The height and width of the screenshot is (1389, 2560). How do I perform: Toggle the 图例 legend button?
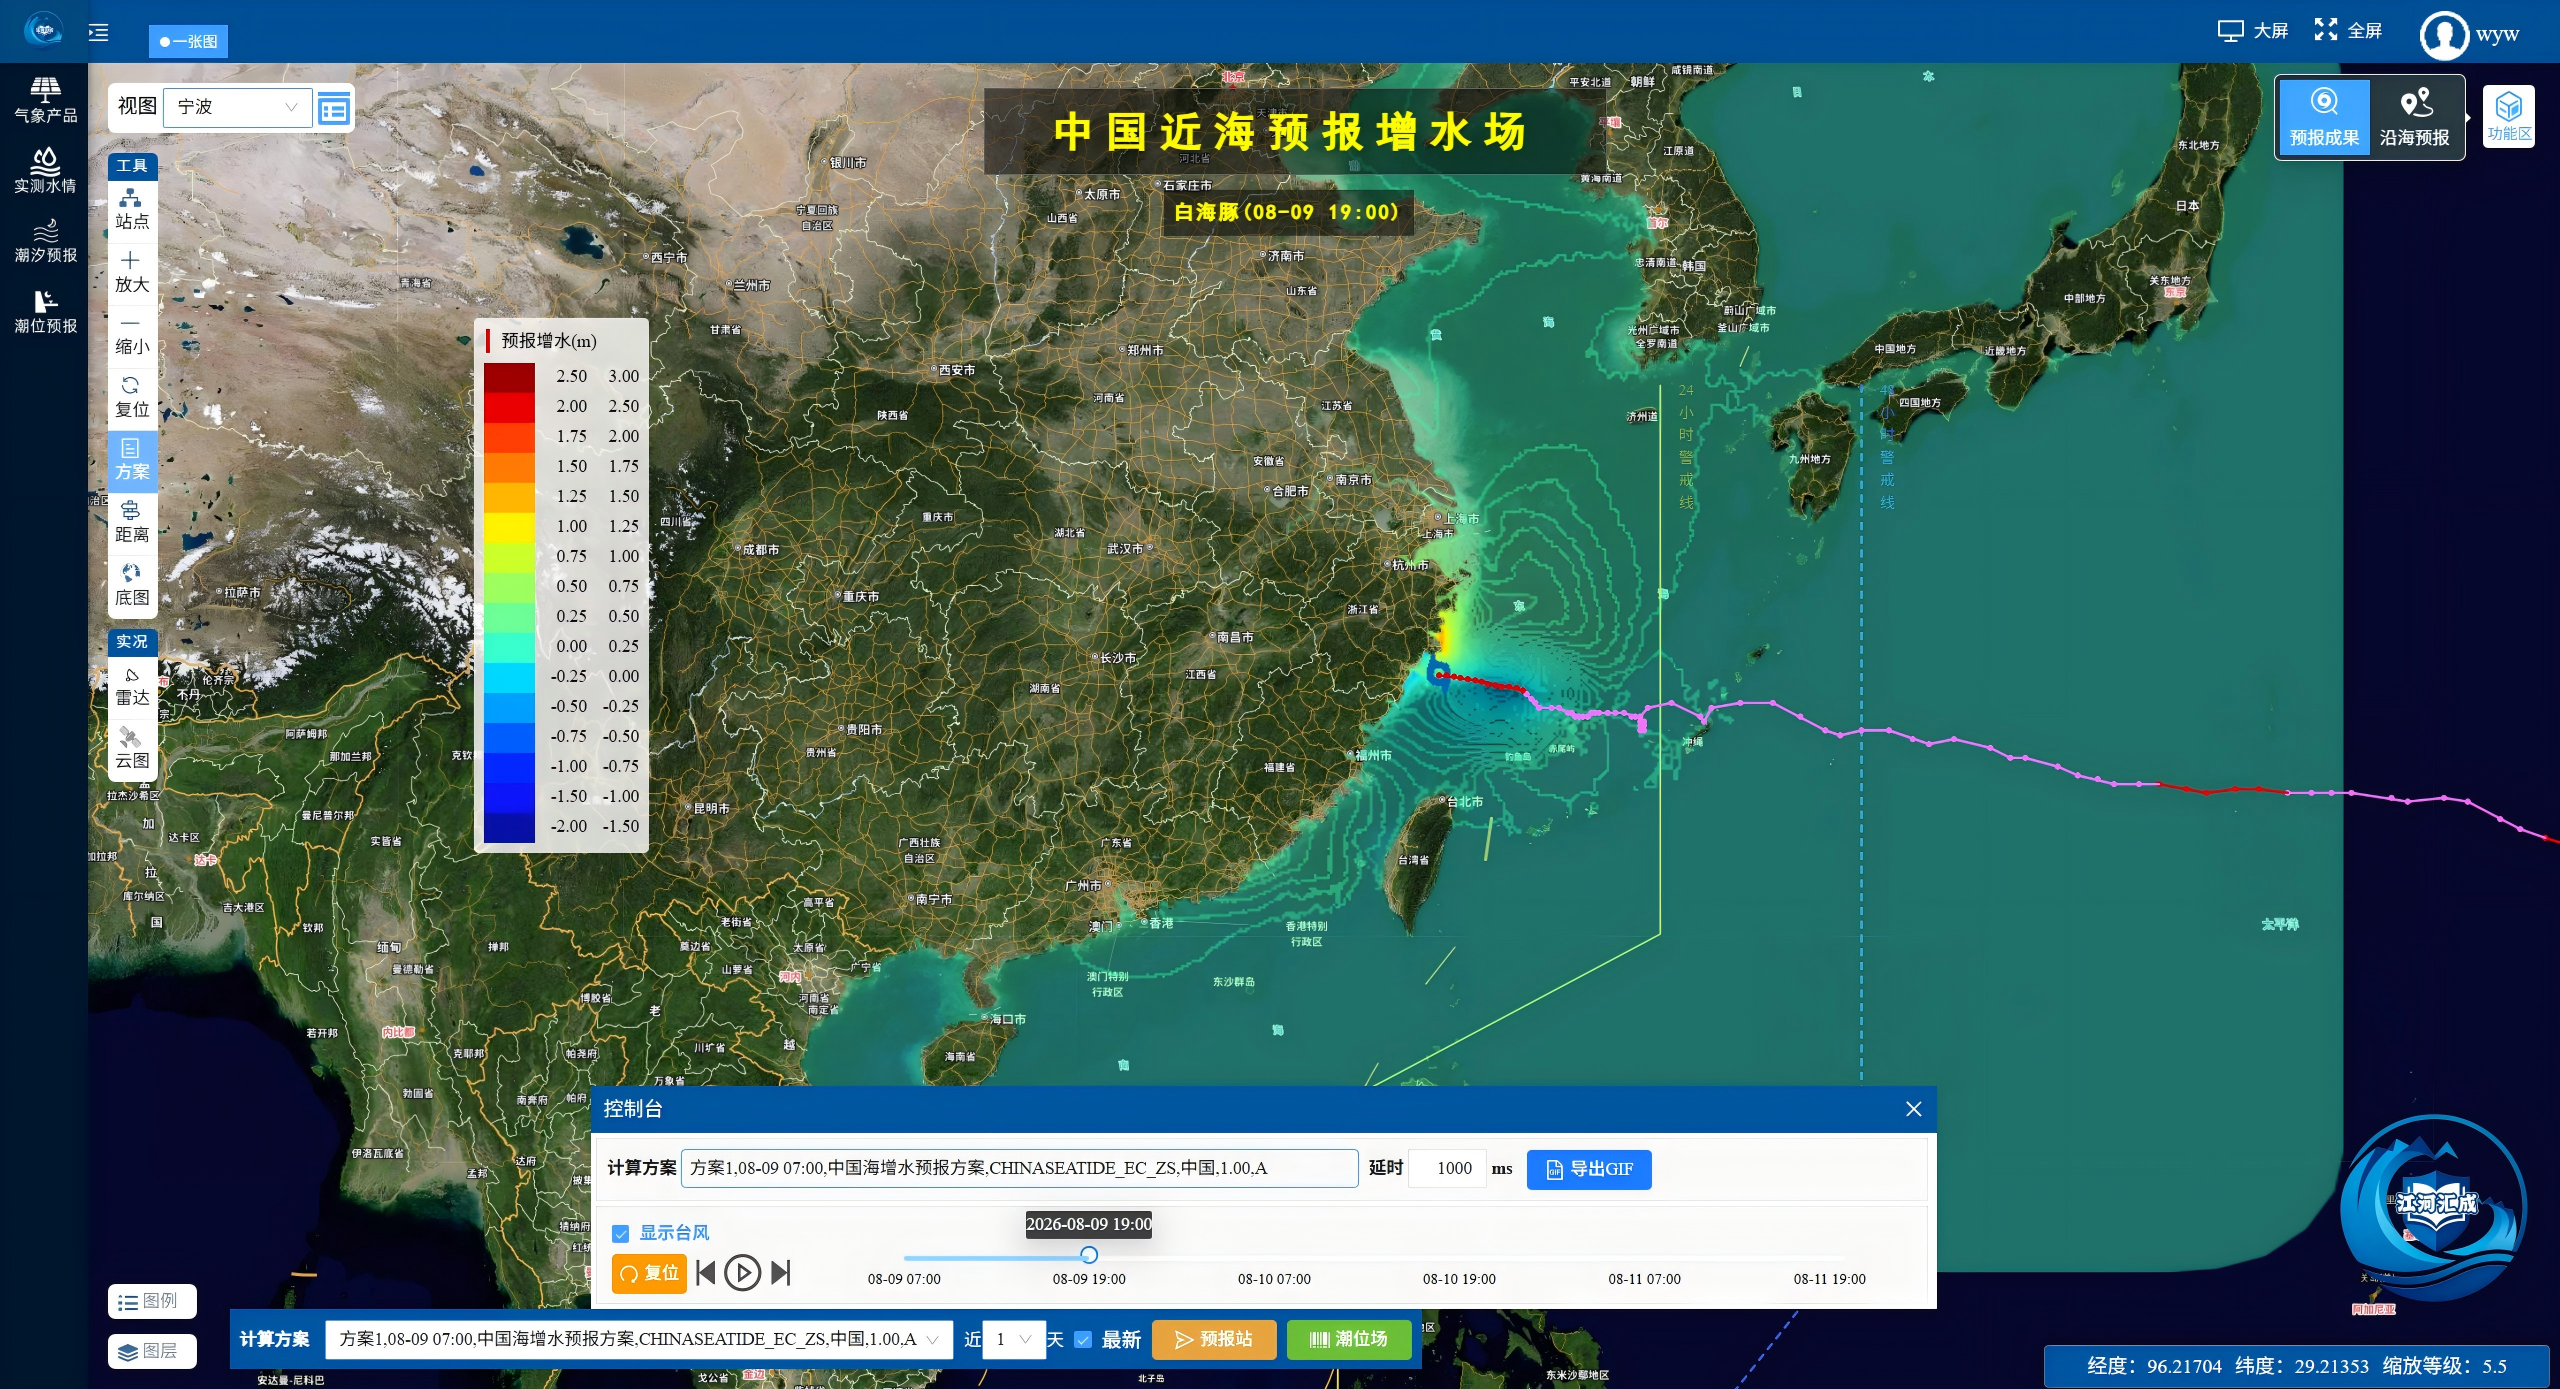pos(152,1301)
